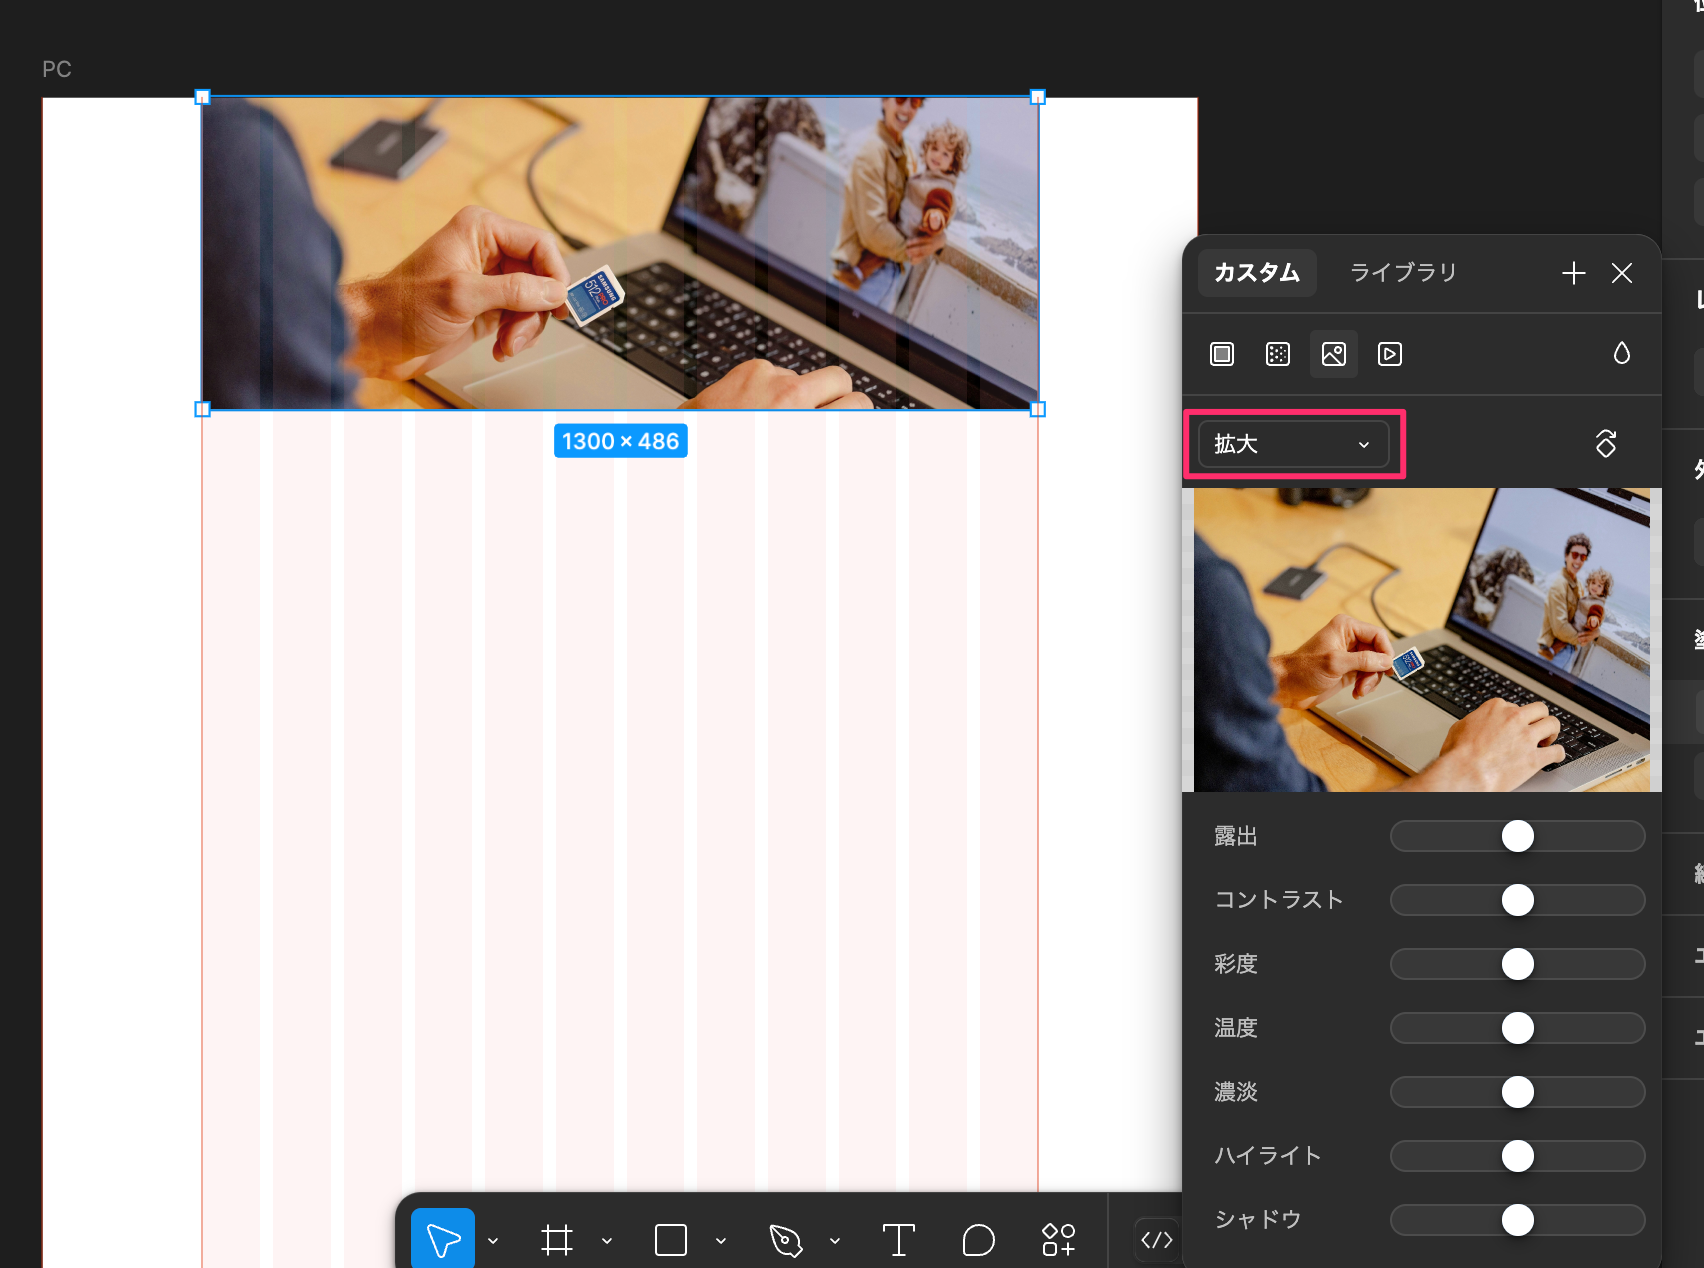
Task: Click the 露出 exposure slider handle
Action: tap(1517, 836)
